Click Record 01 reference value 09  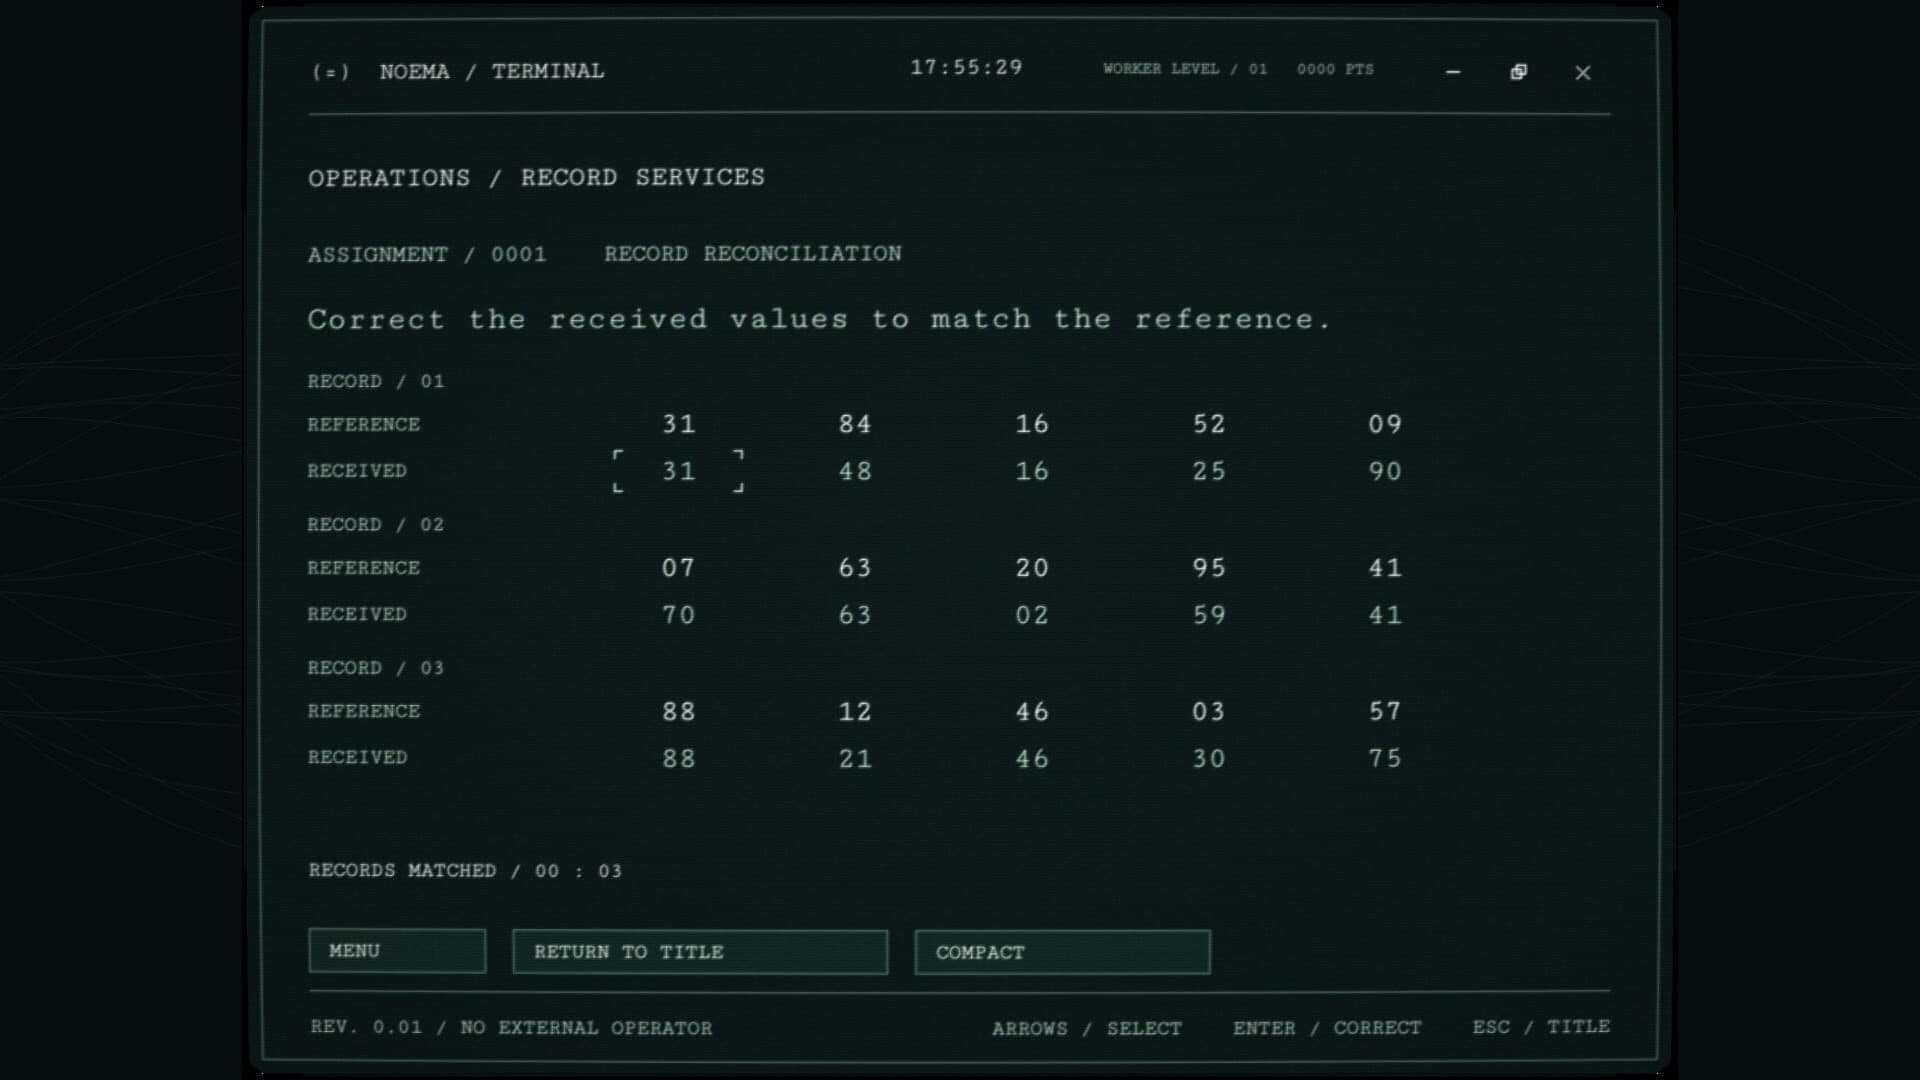click(1385, 424)
